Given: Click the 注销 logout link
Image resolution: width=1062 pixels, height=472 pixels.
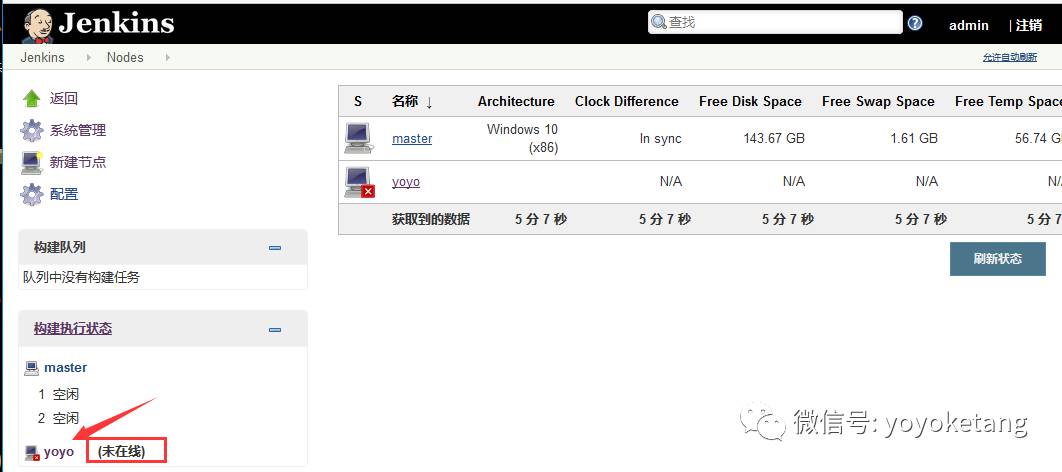Looking at the screenshot, I should click(x=1029, y=25).
